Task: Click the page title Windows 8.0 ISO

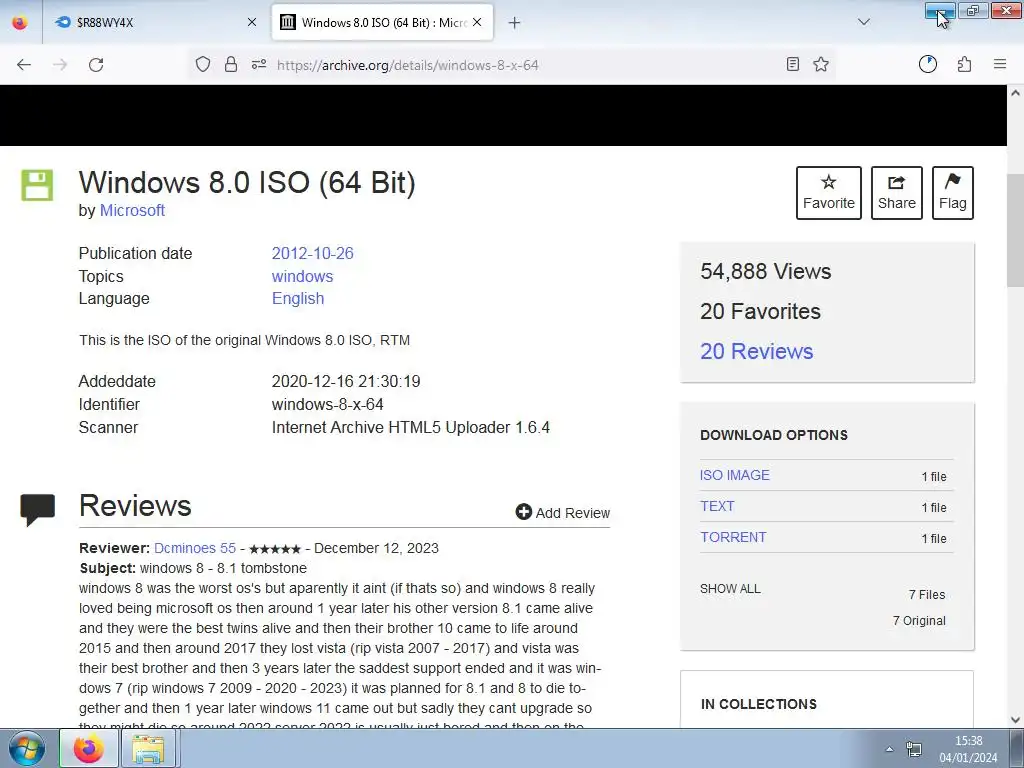Action: coord(247,182)
